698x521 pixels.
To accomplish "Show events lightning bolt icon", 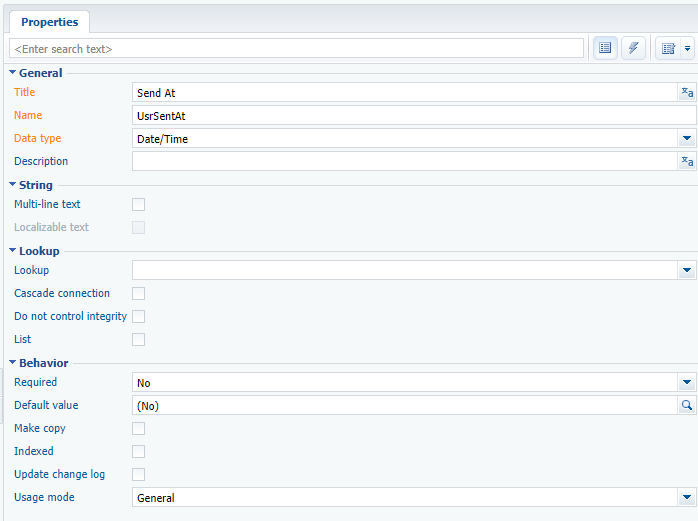I will pyautogui.click(x=633, y=48).
